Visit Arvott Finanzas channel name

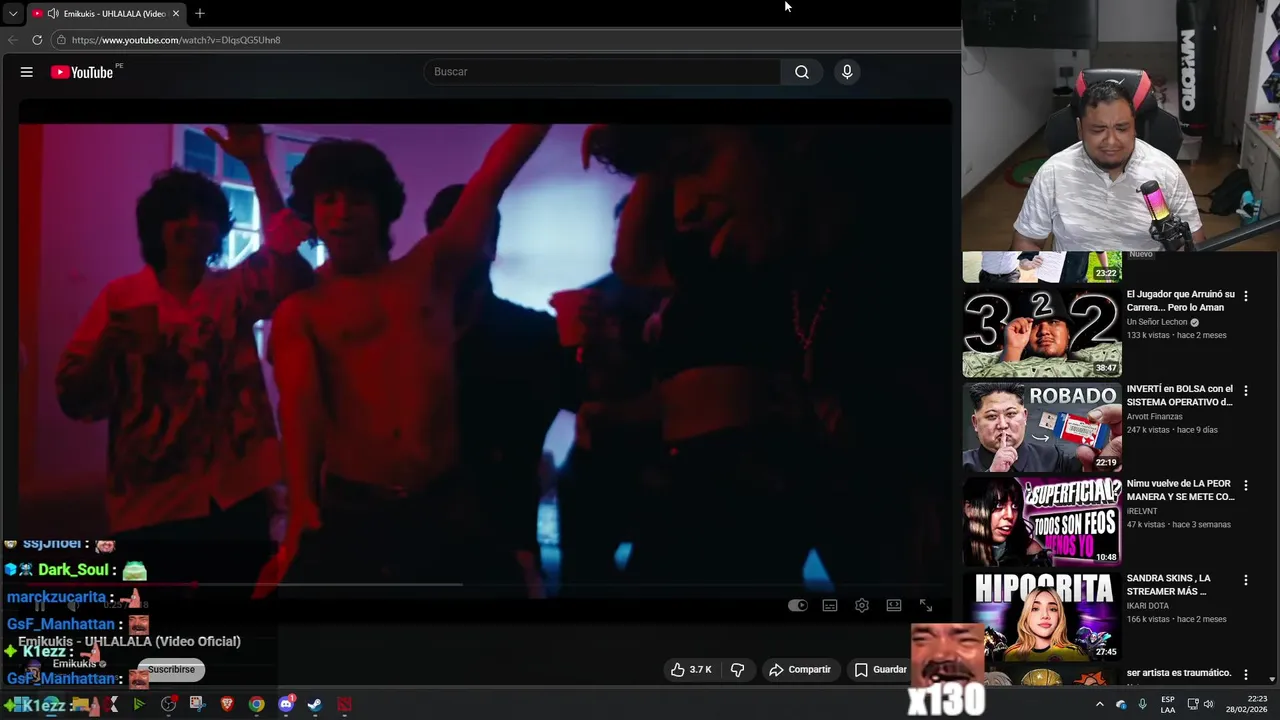pyautogui.click(x=1154, y=417)
